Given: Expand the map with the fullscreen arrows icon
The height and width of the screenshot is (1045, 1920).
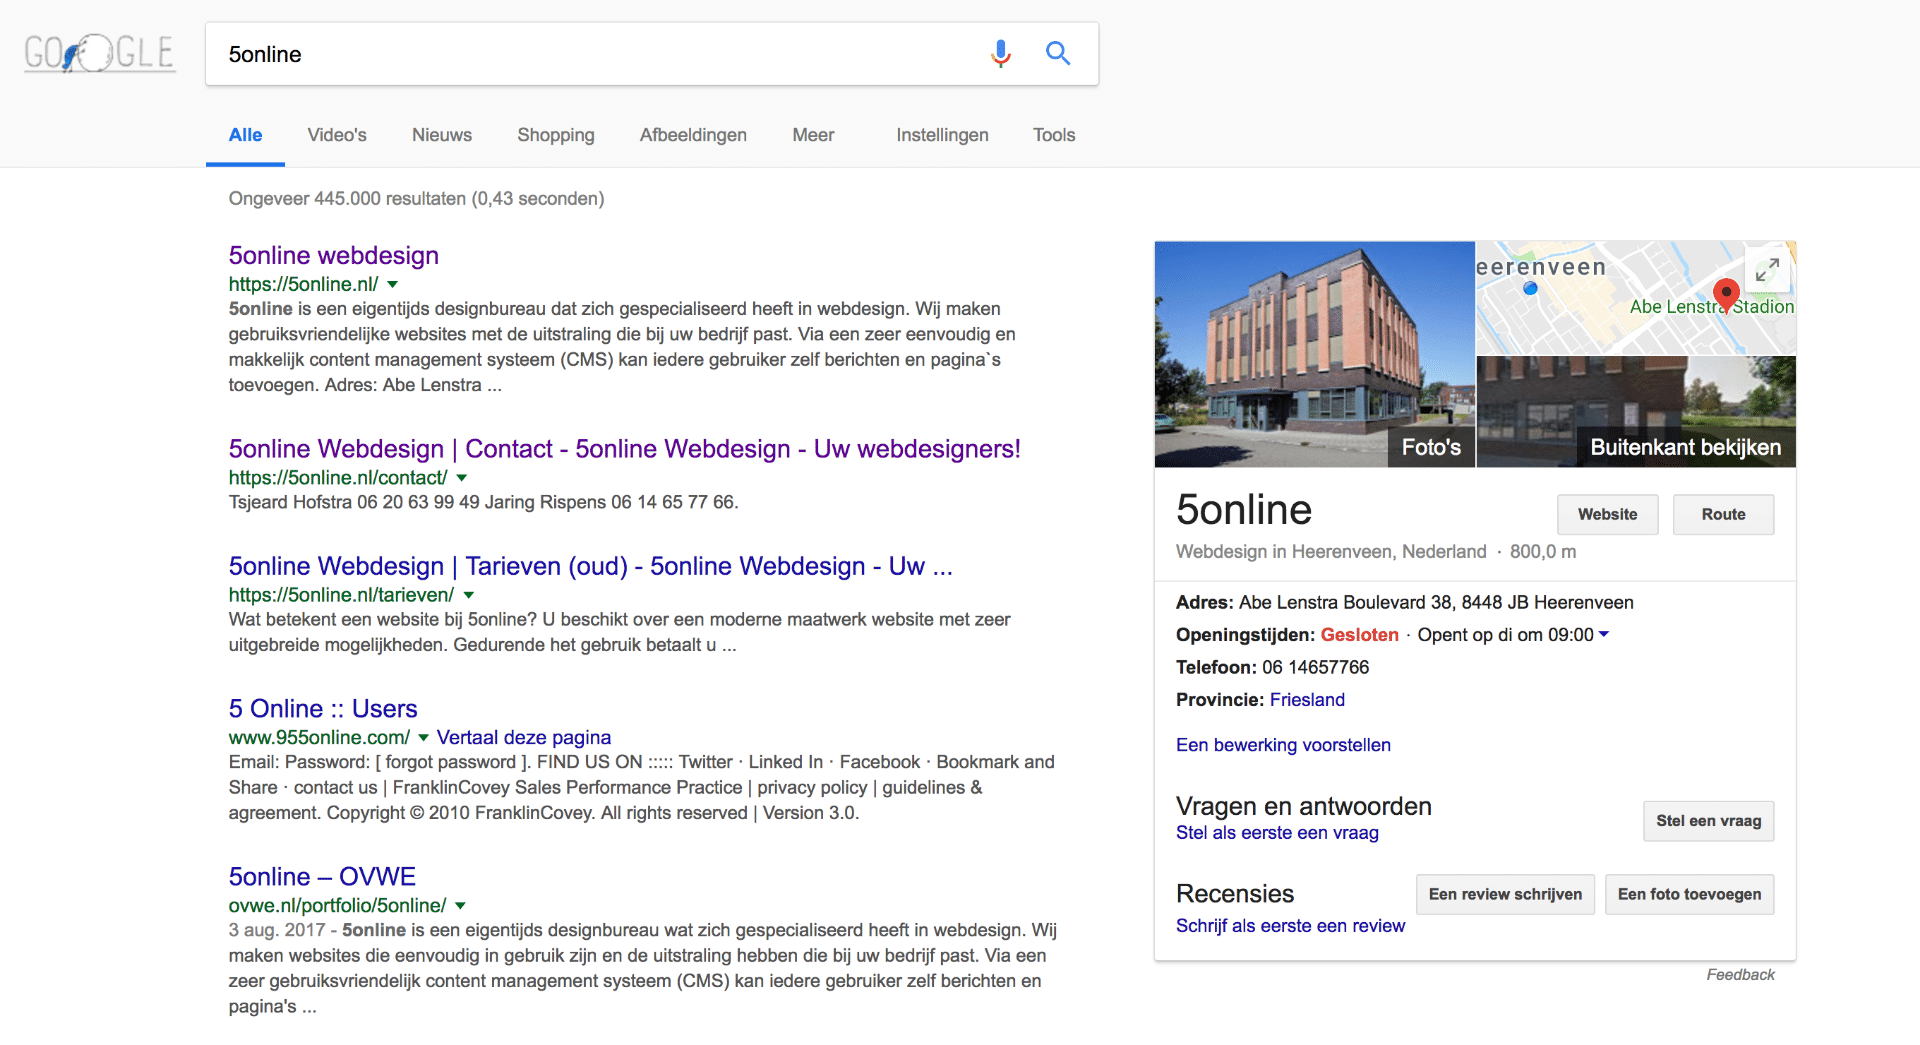Looking at the screenshot, I should click(x=1767, y=270).
